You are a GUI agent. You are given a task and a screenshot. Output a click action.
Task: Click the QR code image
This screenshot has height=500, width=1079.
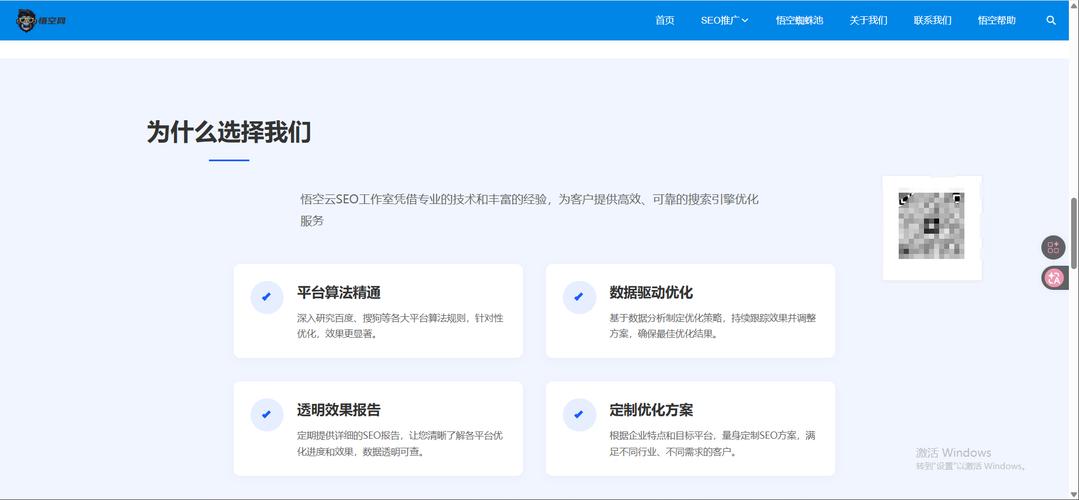click(931, 226)
